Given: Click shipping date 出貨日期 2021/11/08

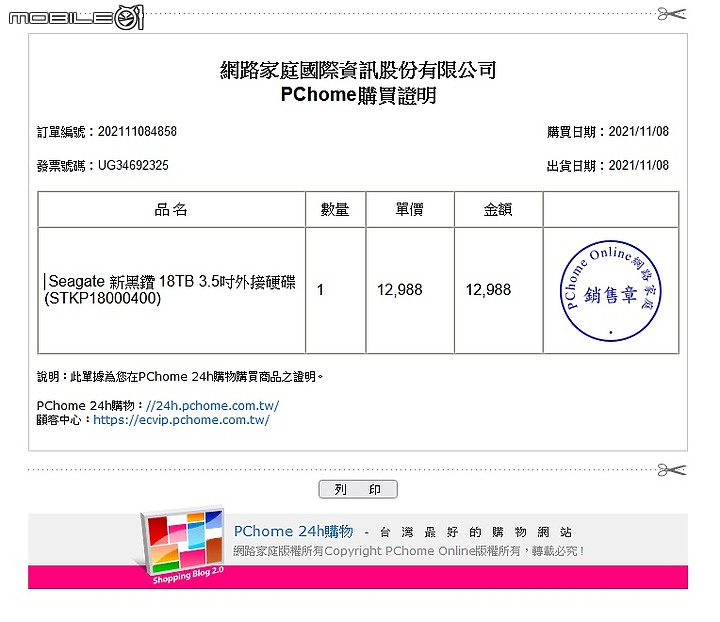Looking at the screenshot, I should tap(608, 165).
